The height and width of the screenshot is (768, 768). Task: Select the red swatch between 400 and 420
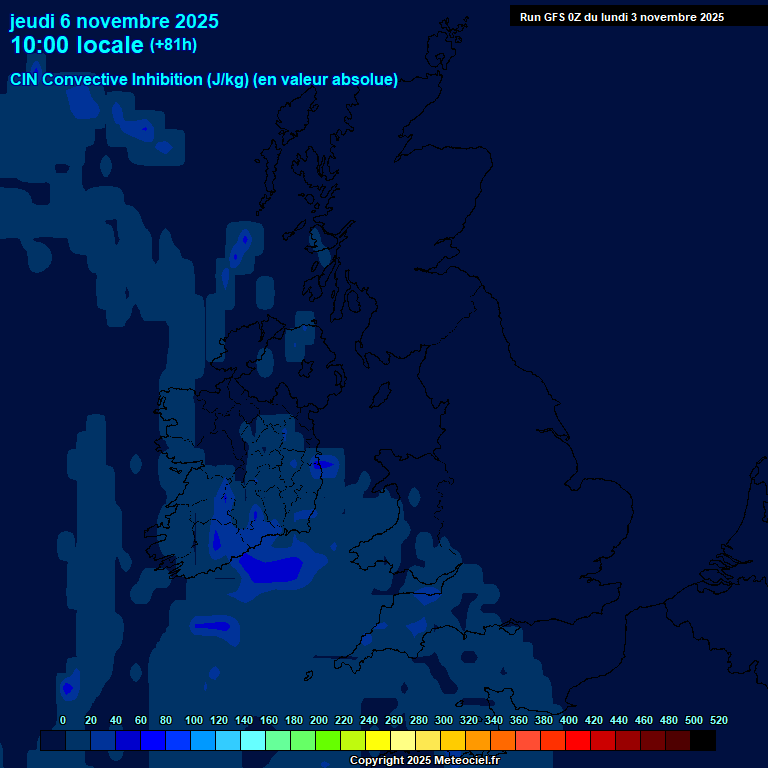(x=577, y=740)
